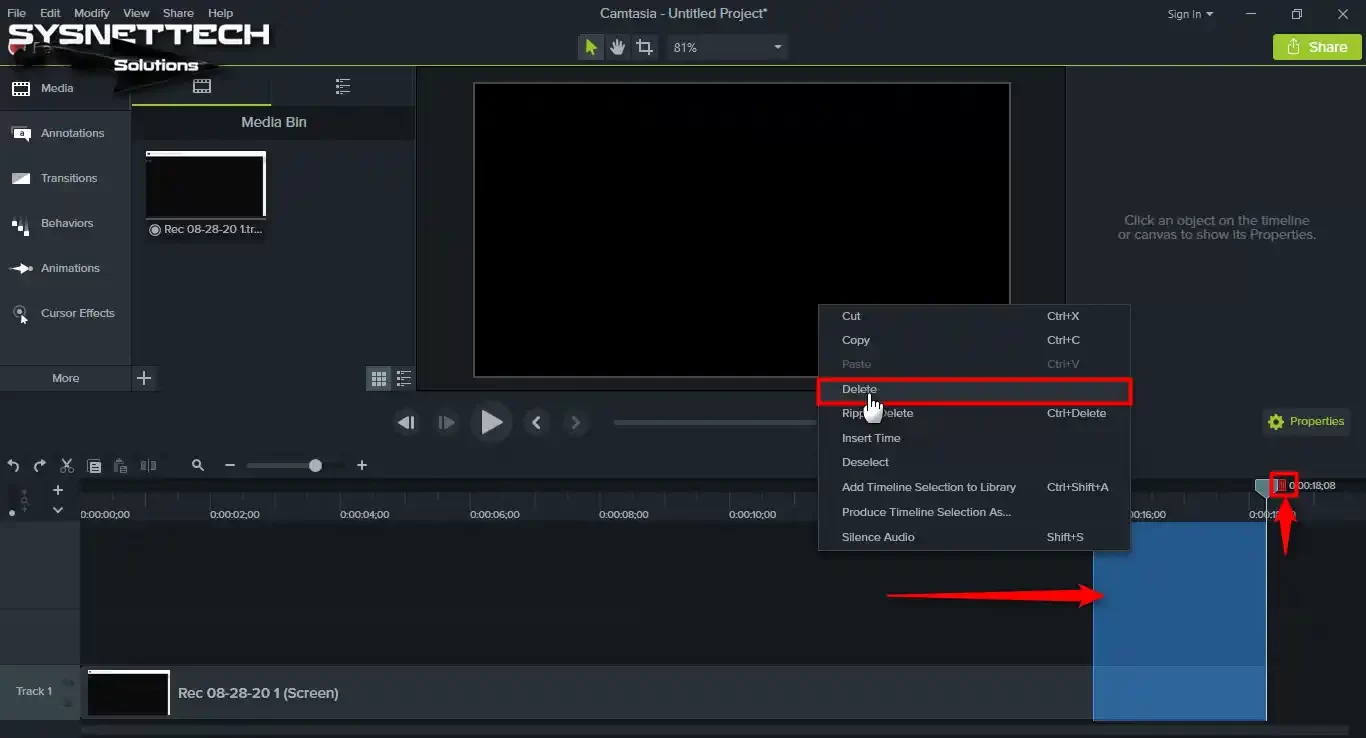Split clip at playhead
Image resolution: width=1366 pixels, height=738 pixels.
click(149, 466)
